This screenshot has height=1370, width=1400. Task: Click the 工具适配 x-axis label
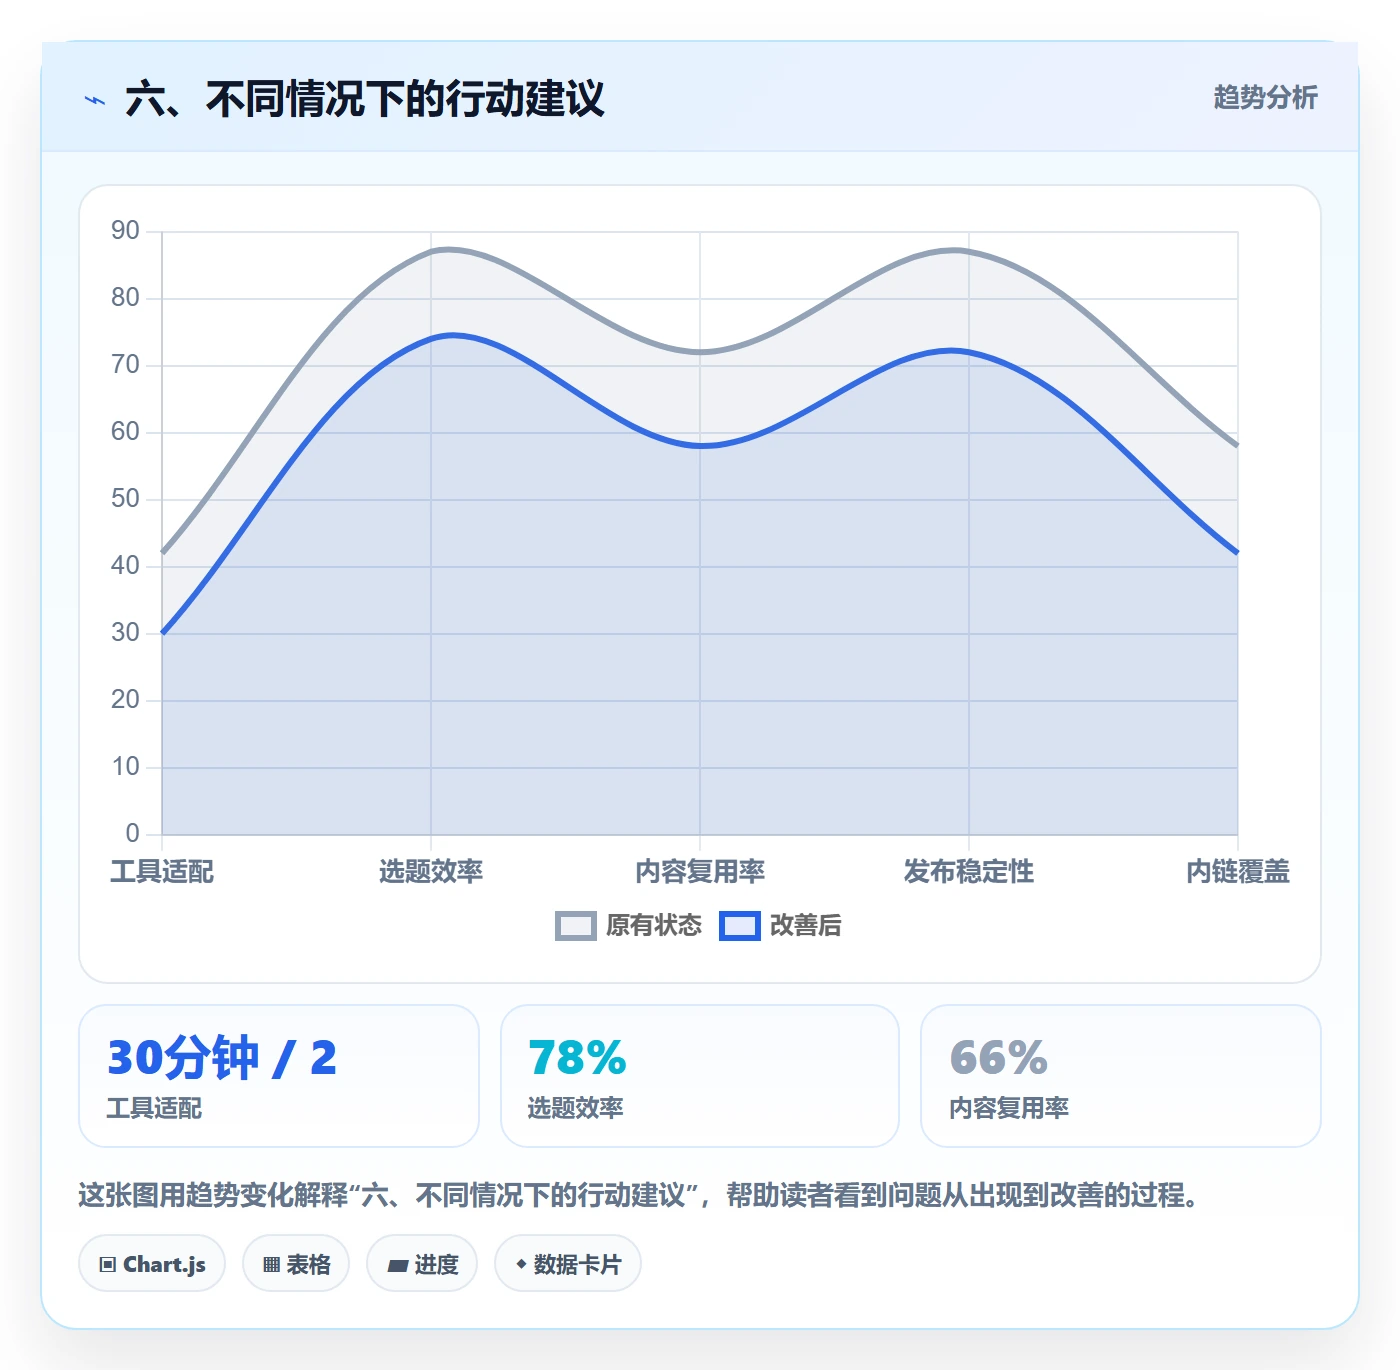pos(162,872)
